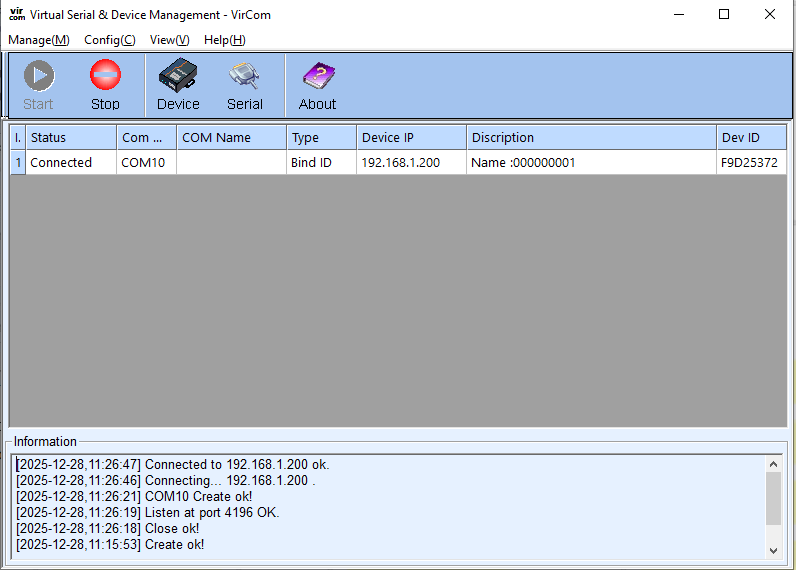The height and width of the screenshot is (570, 796).
Task: Open the Config menu
Action: [x=110, y=40]
